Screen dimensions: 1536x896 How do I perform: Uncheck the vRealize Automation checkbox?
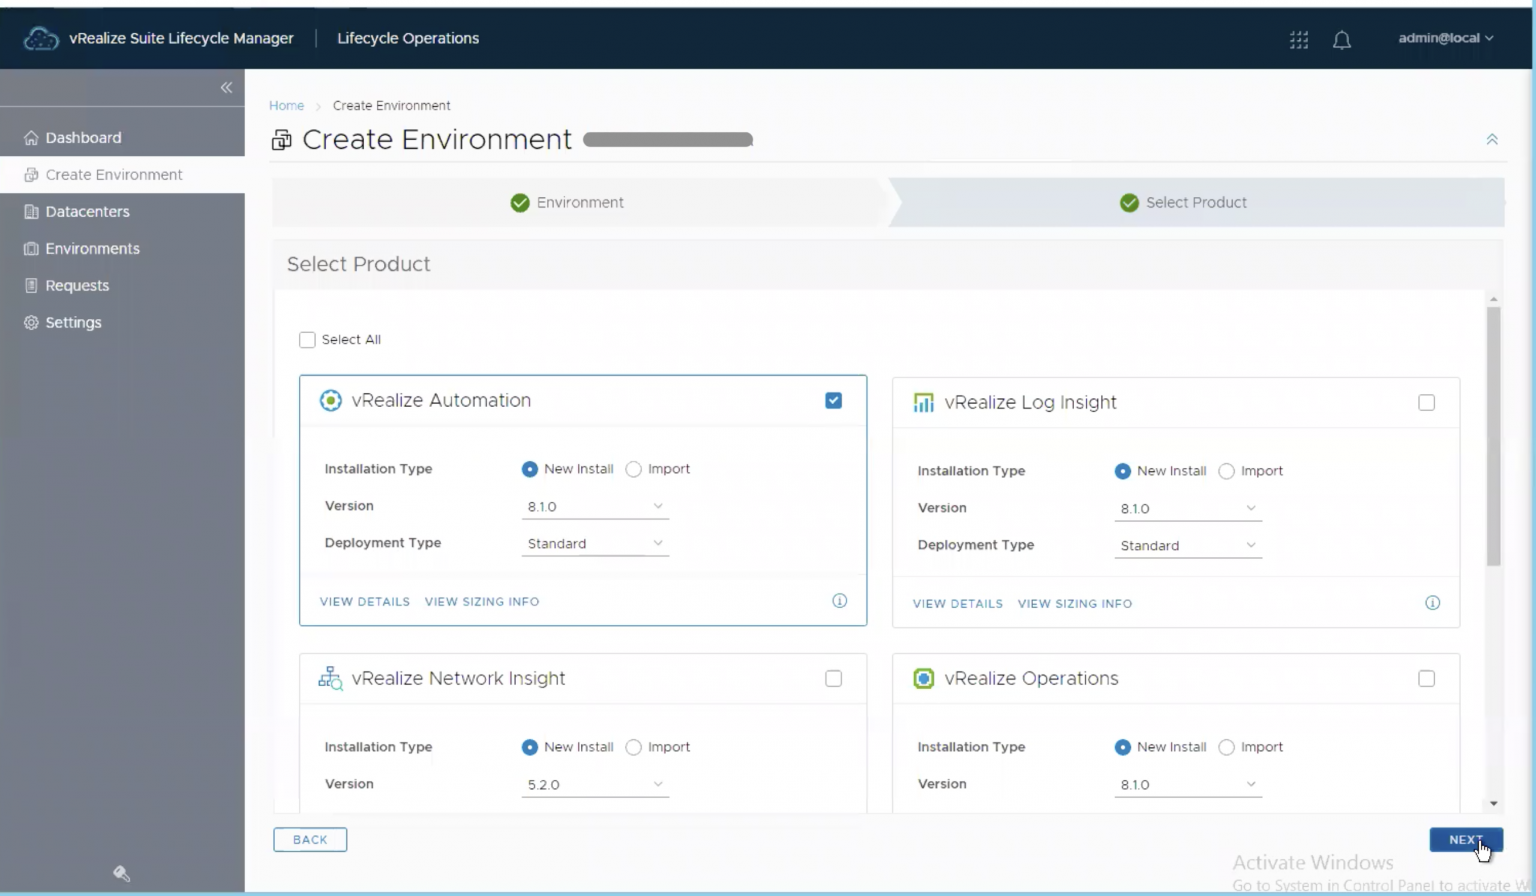coord(834,401)
